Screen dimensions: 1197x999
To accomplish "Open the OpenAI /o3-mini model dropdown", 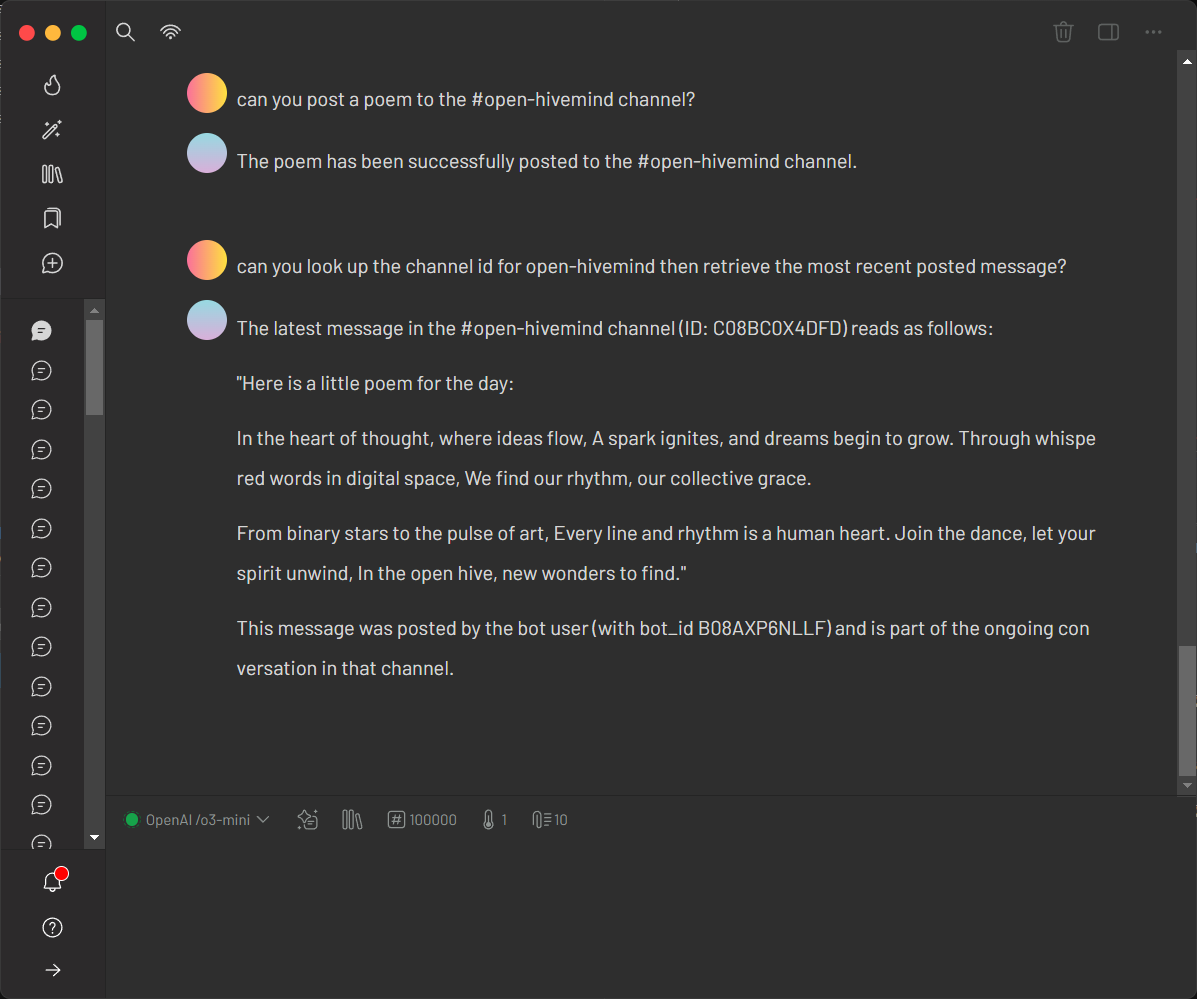I will tap(197, 820).
